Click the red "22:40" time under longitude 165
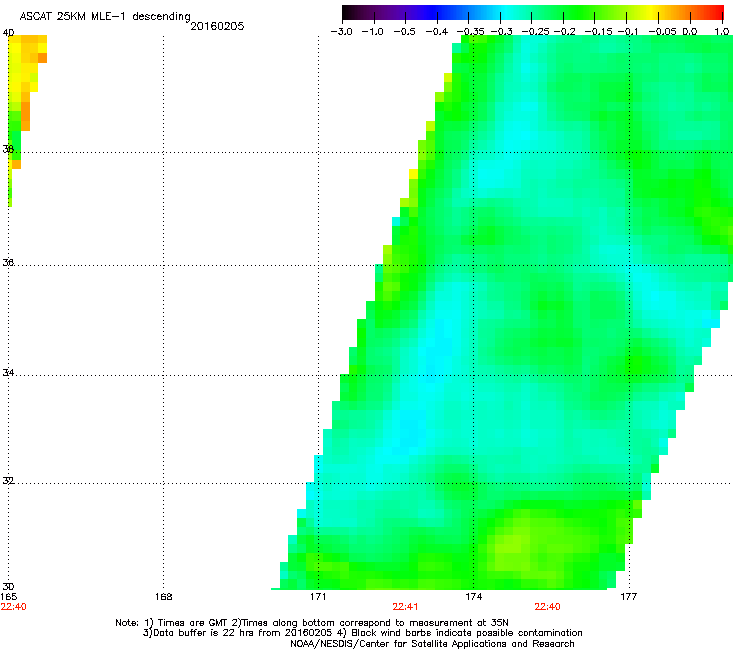Image resolution: width=740 pixels, height=650 pixels. click(x=14, y=607)
